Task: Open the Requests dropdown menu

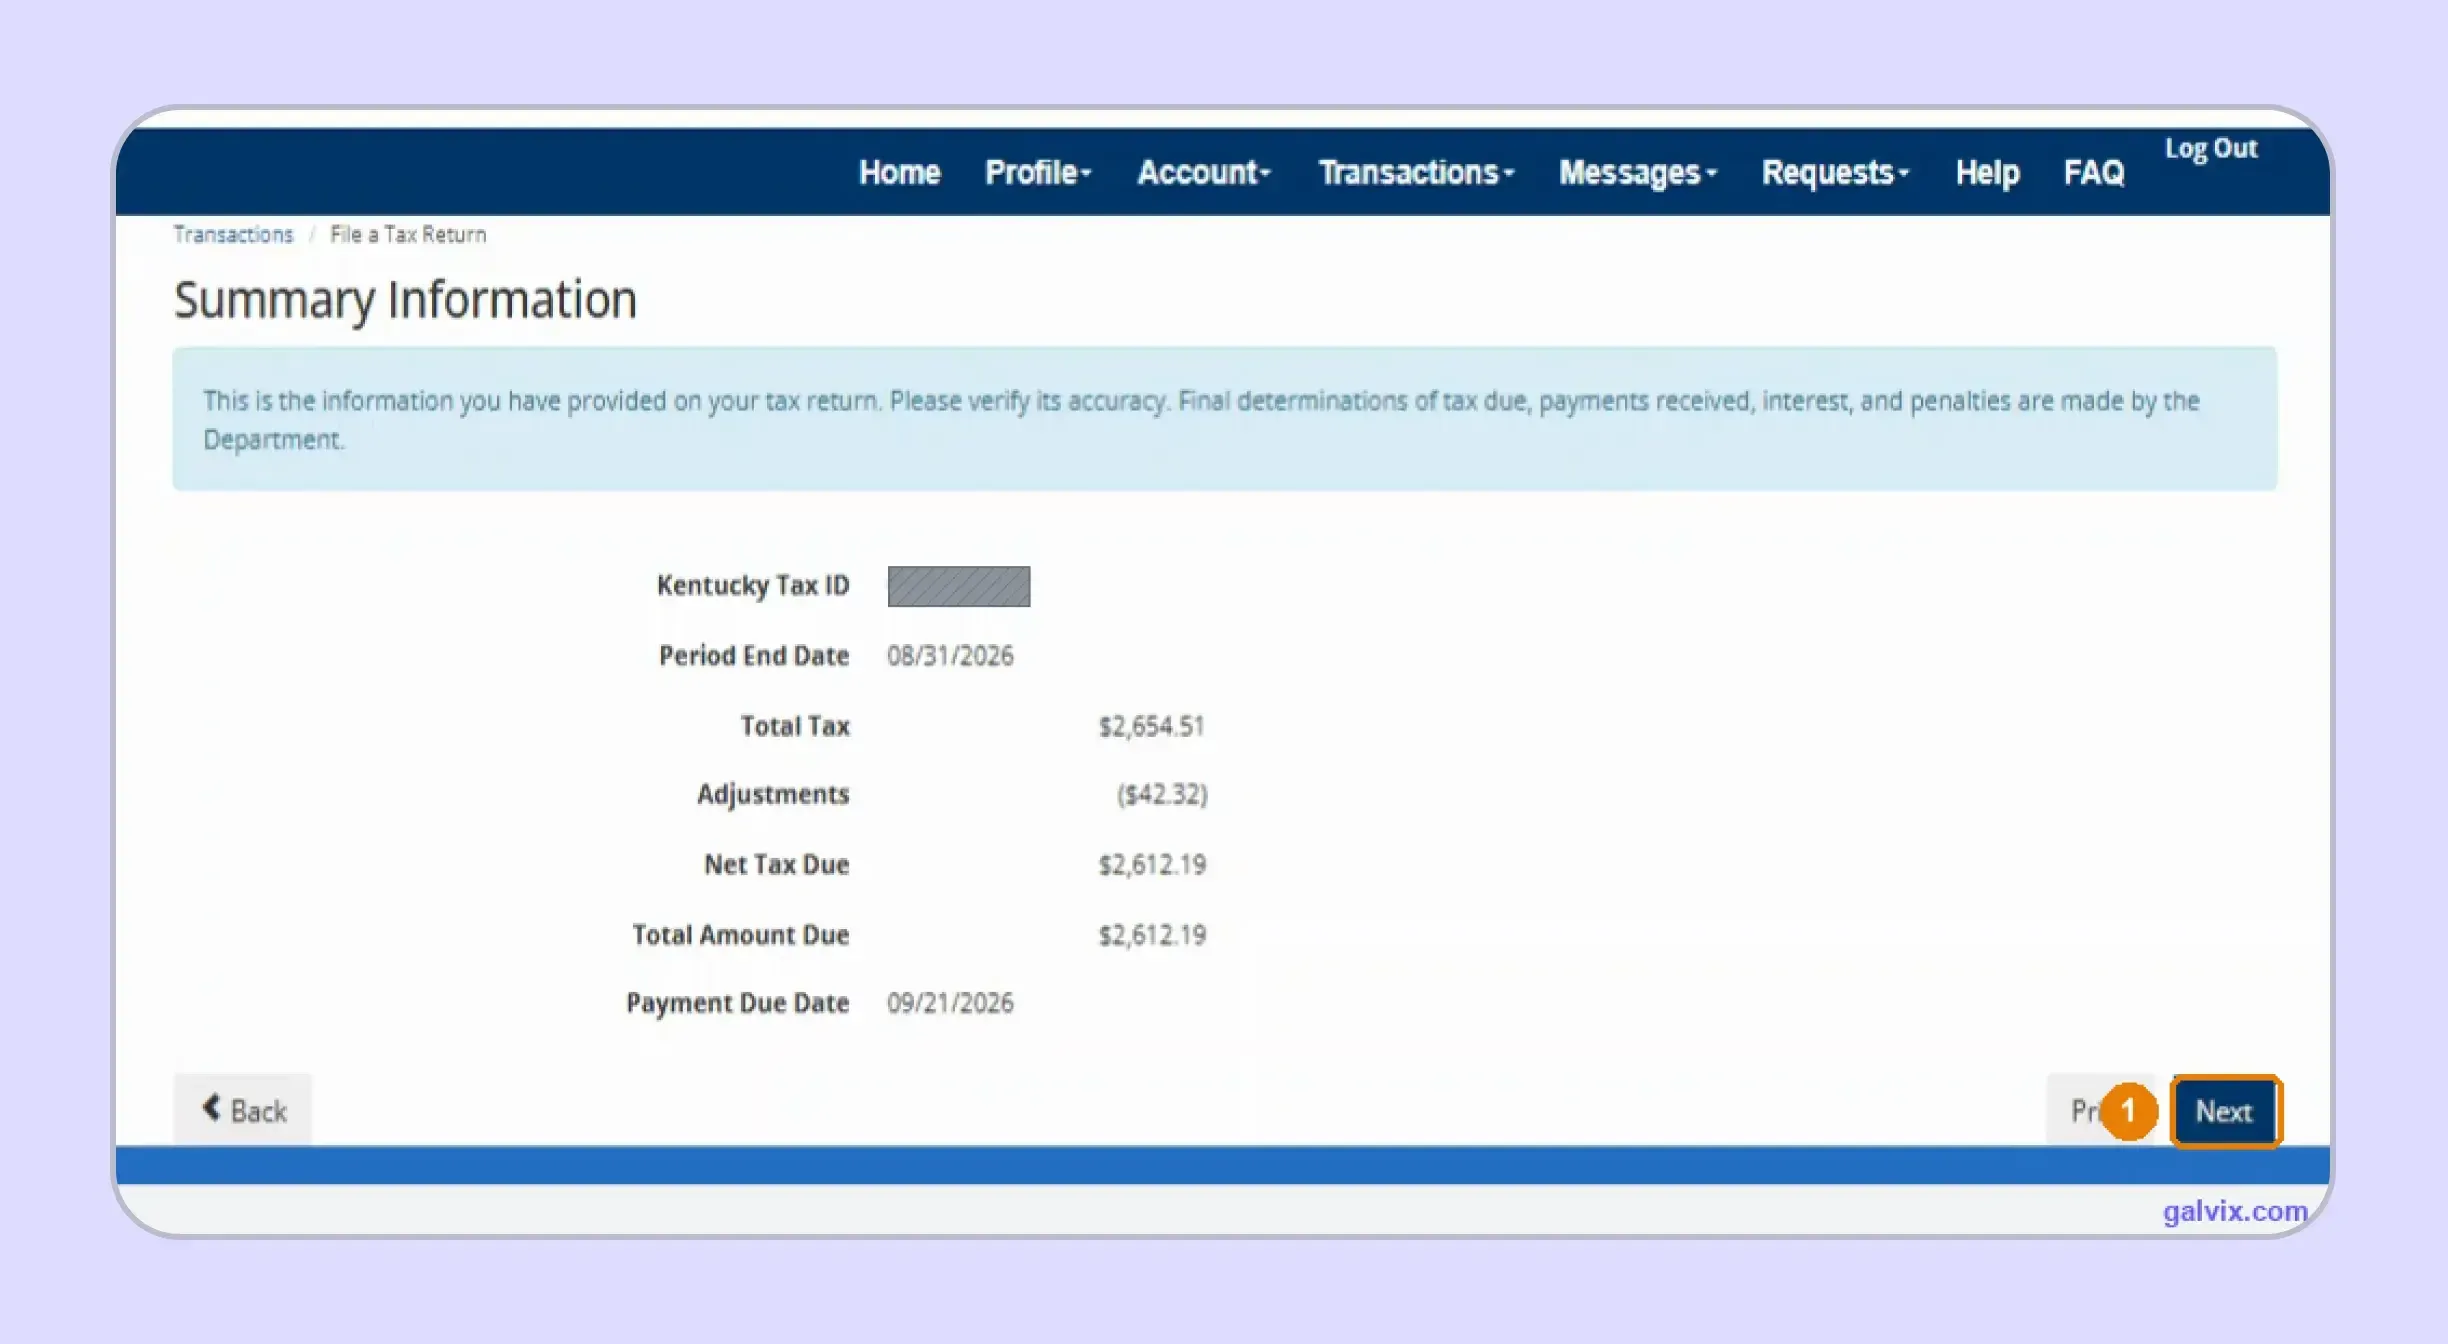Action: pyautogui.click(x=1835, y=173)
